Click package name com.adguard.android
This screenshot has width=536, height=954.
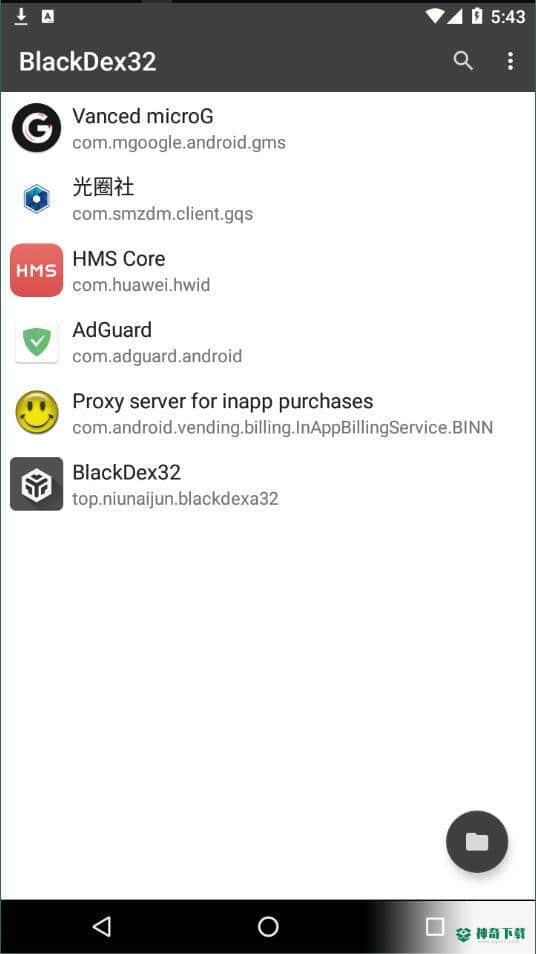[157, 356]
